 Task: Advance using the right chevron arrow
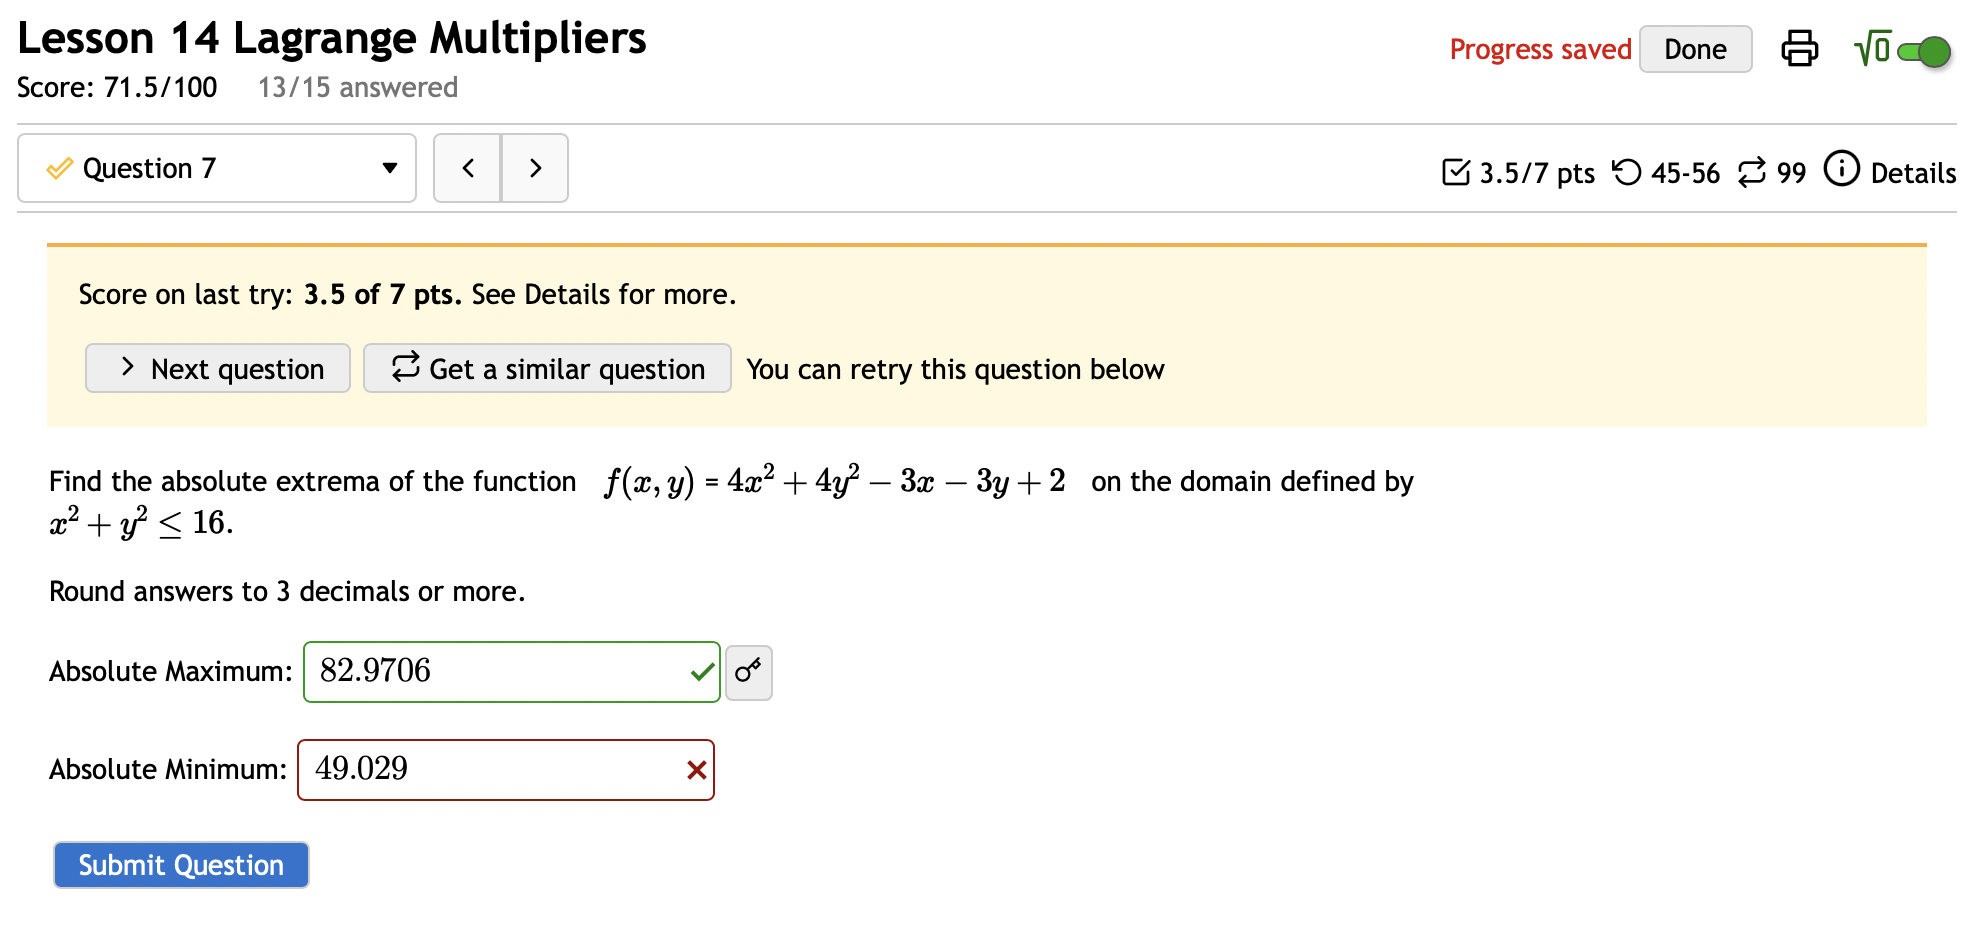[535, 168]
